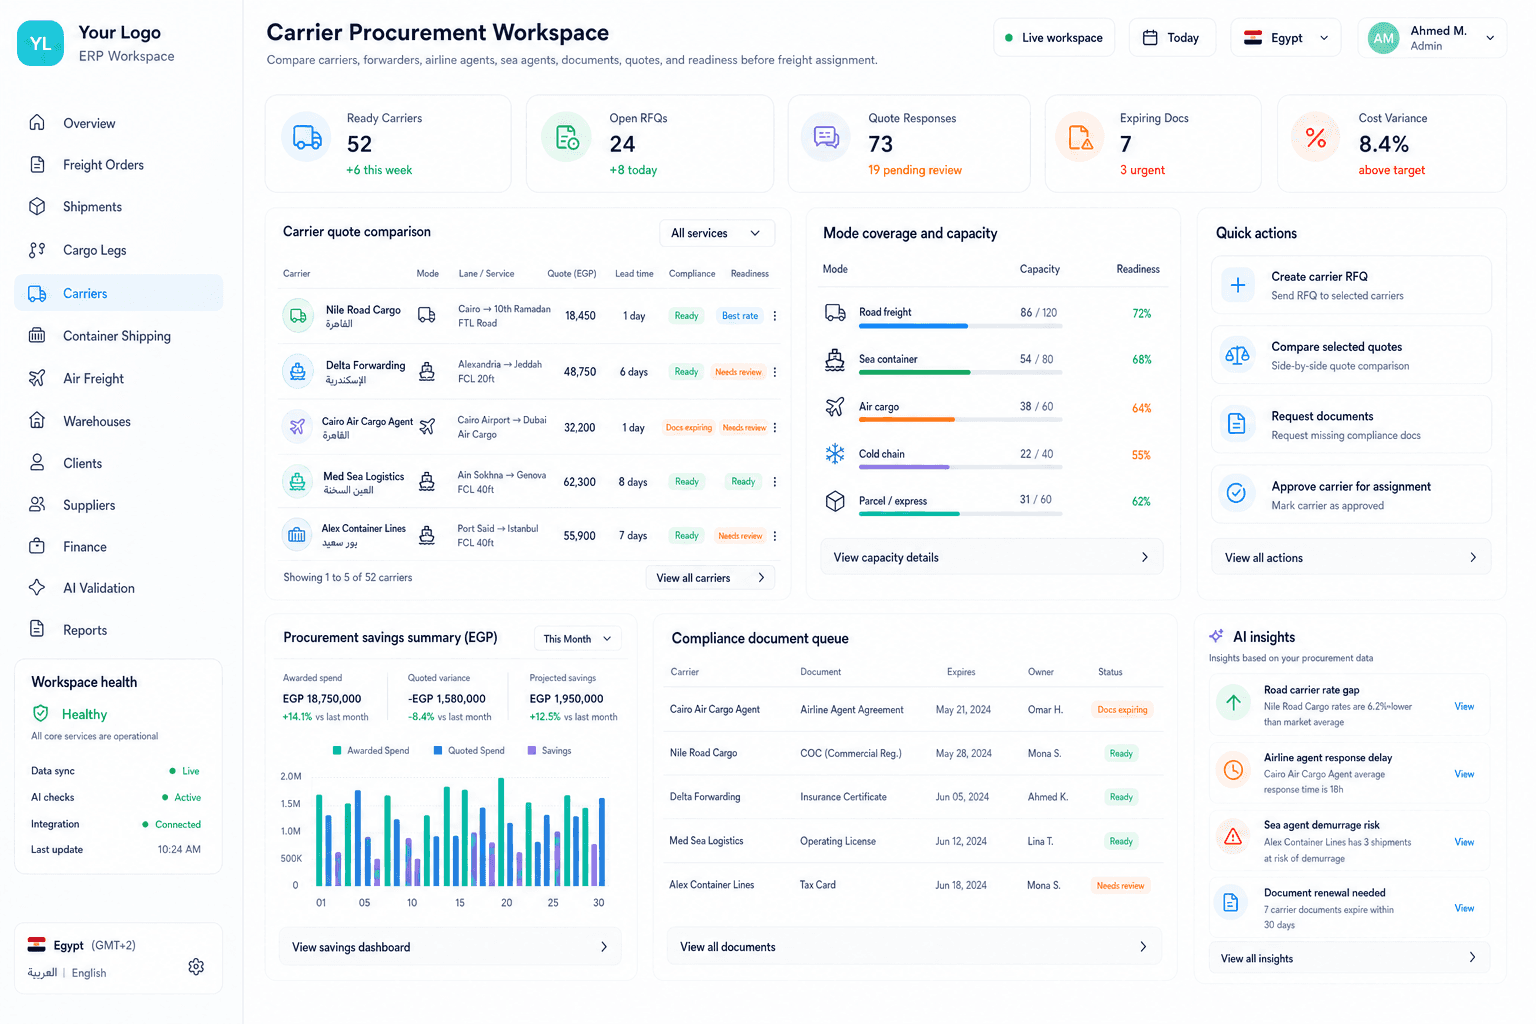
Task: Toggle Awarded Spend legend series
Action: 371,751
